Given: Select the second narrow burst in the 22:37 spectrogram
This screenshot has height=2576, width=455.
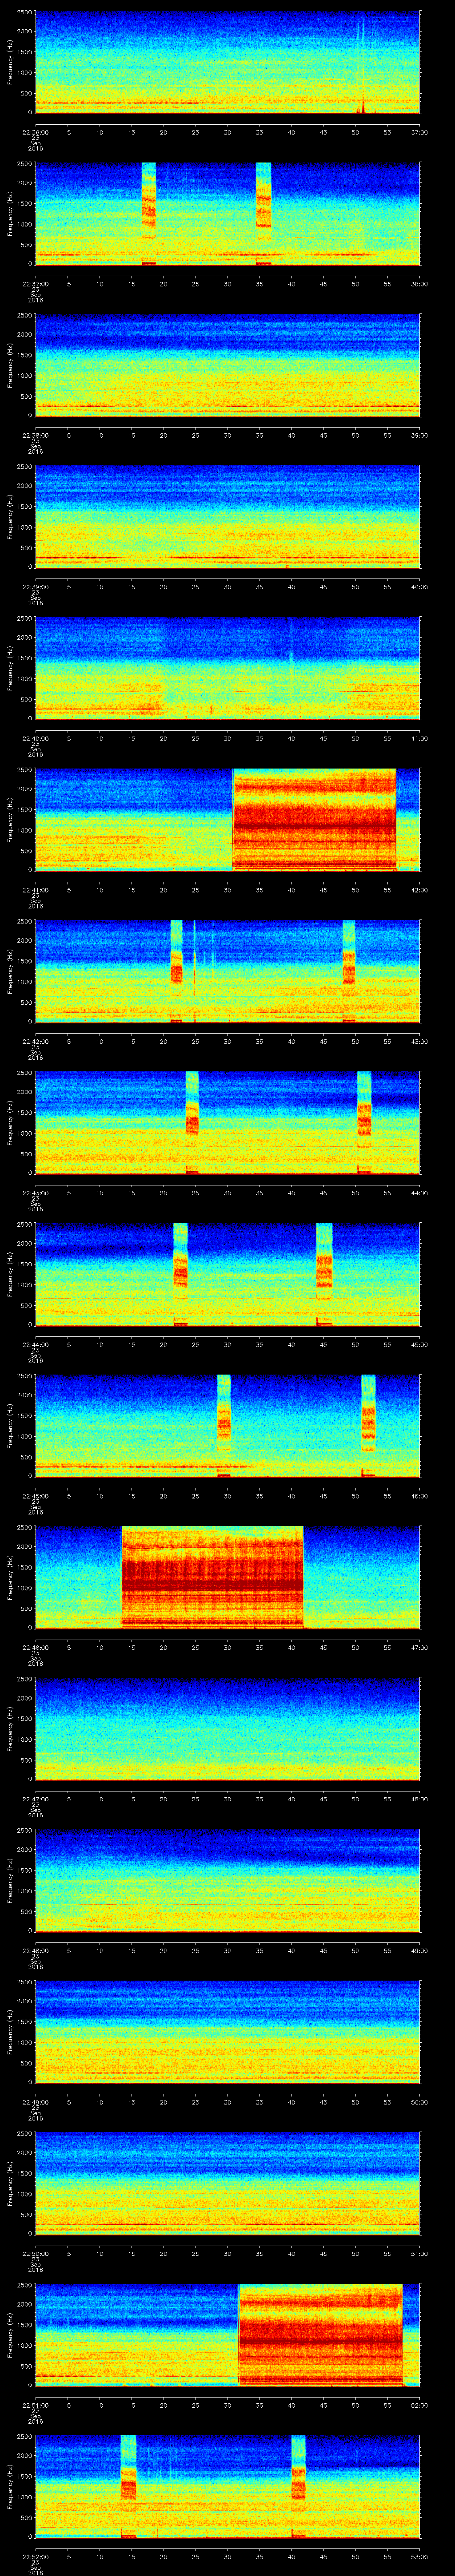Looking at the screenshot, I should (x=264, y=212).
